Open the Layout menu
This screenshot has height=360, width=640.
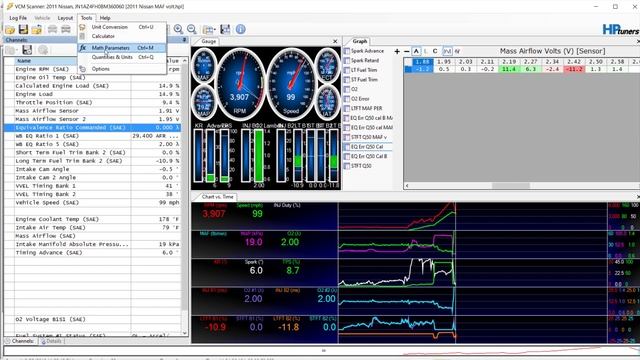coord(65,18)
